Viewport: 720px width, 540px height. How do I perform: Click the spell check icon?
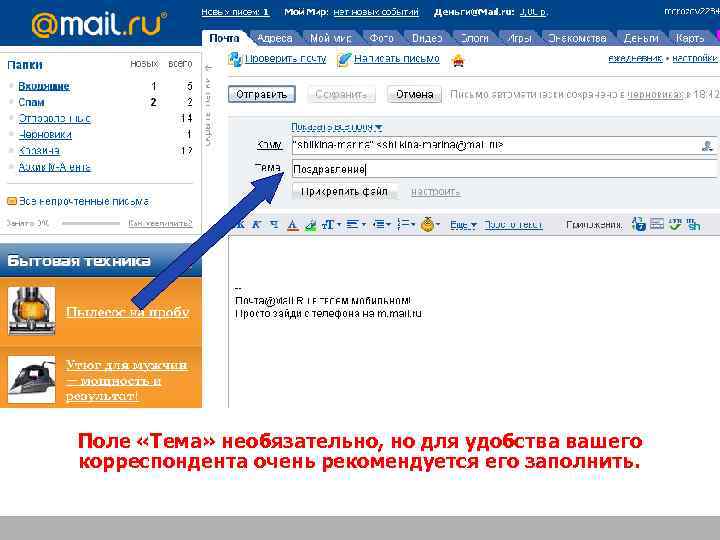(675, 224)
